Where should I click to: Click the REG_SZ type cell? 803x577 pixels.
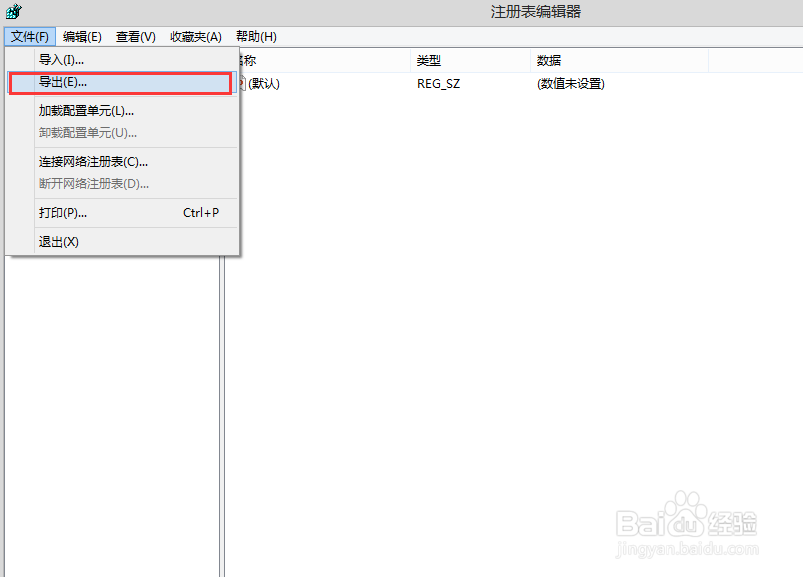tap(438, 84)
